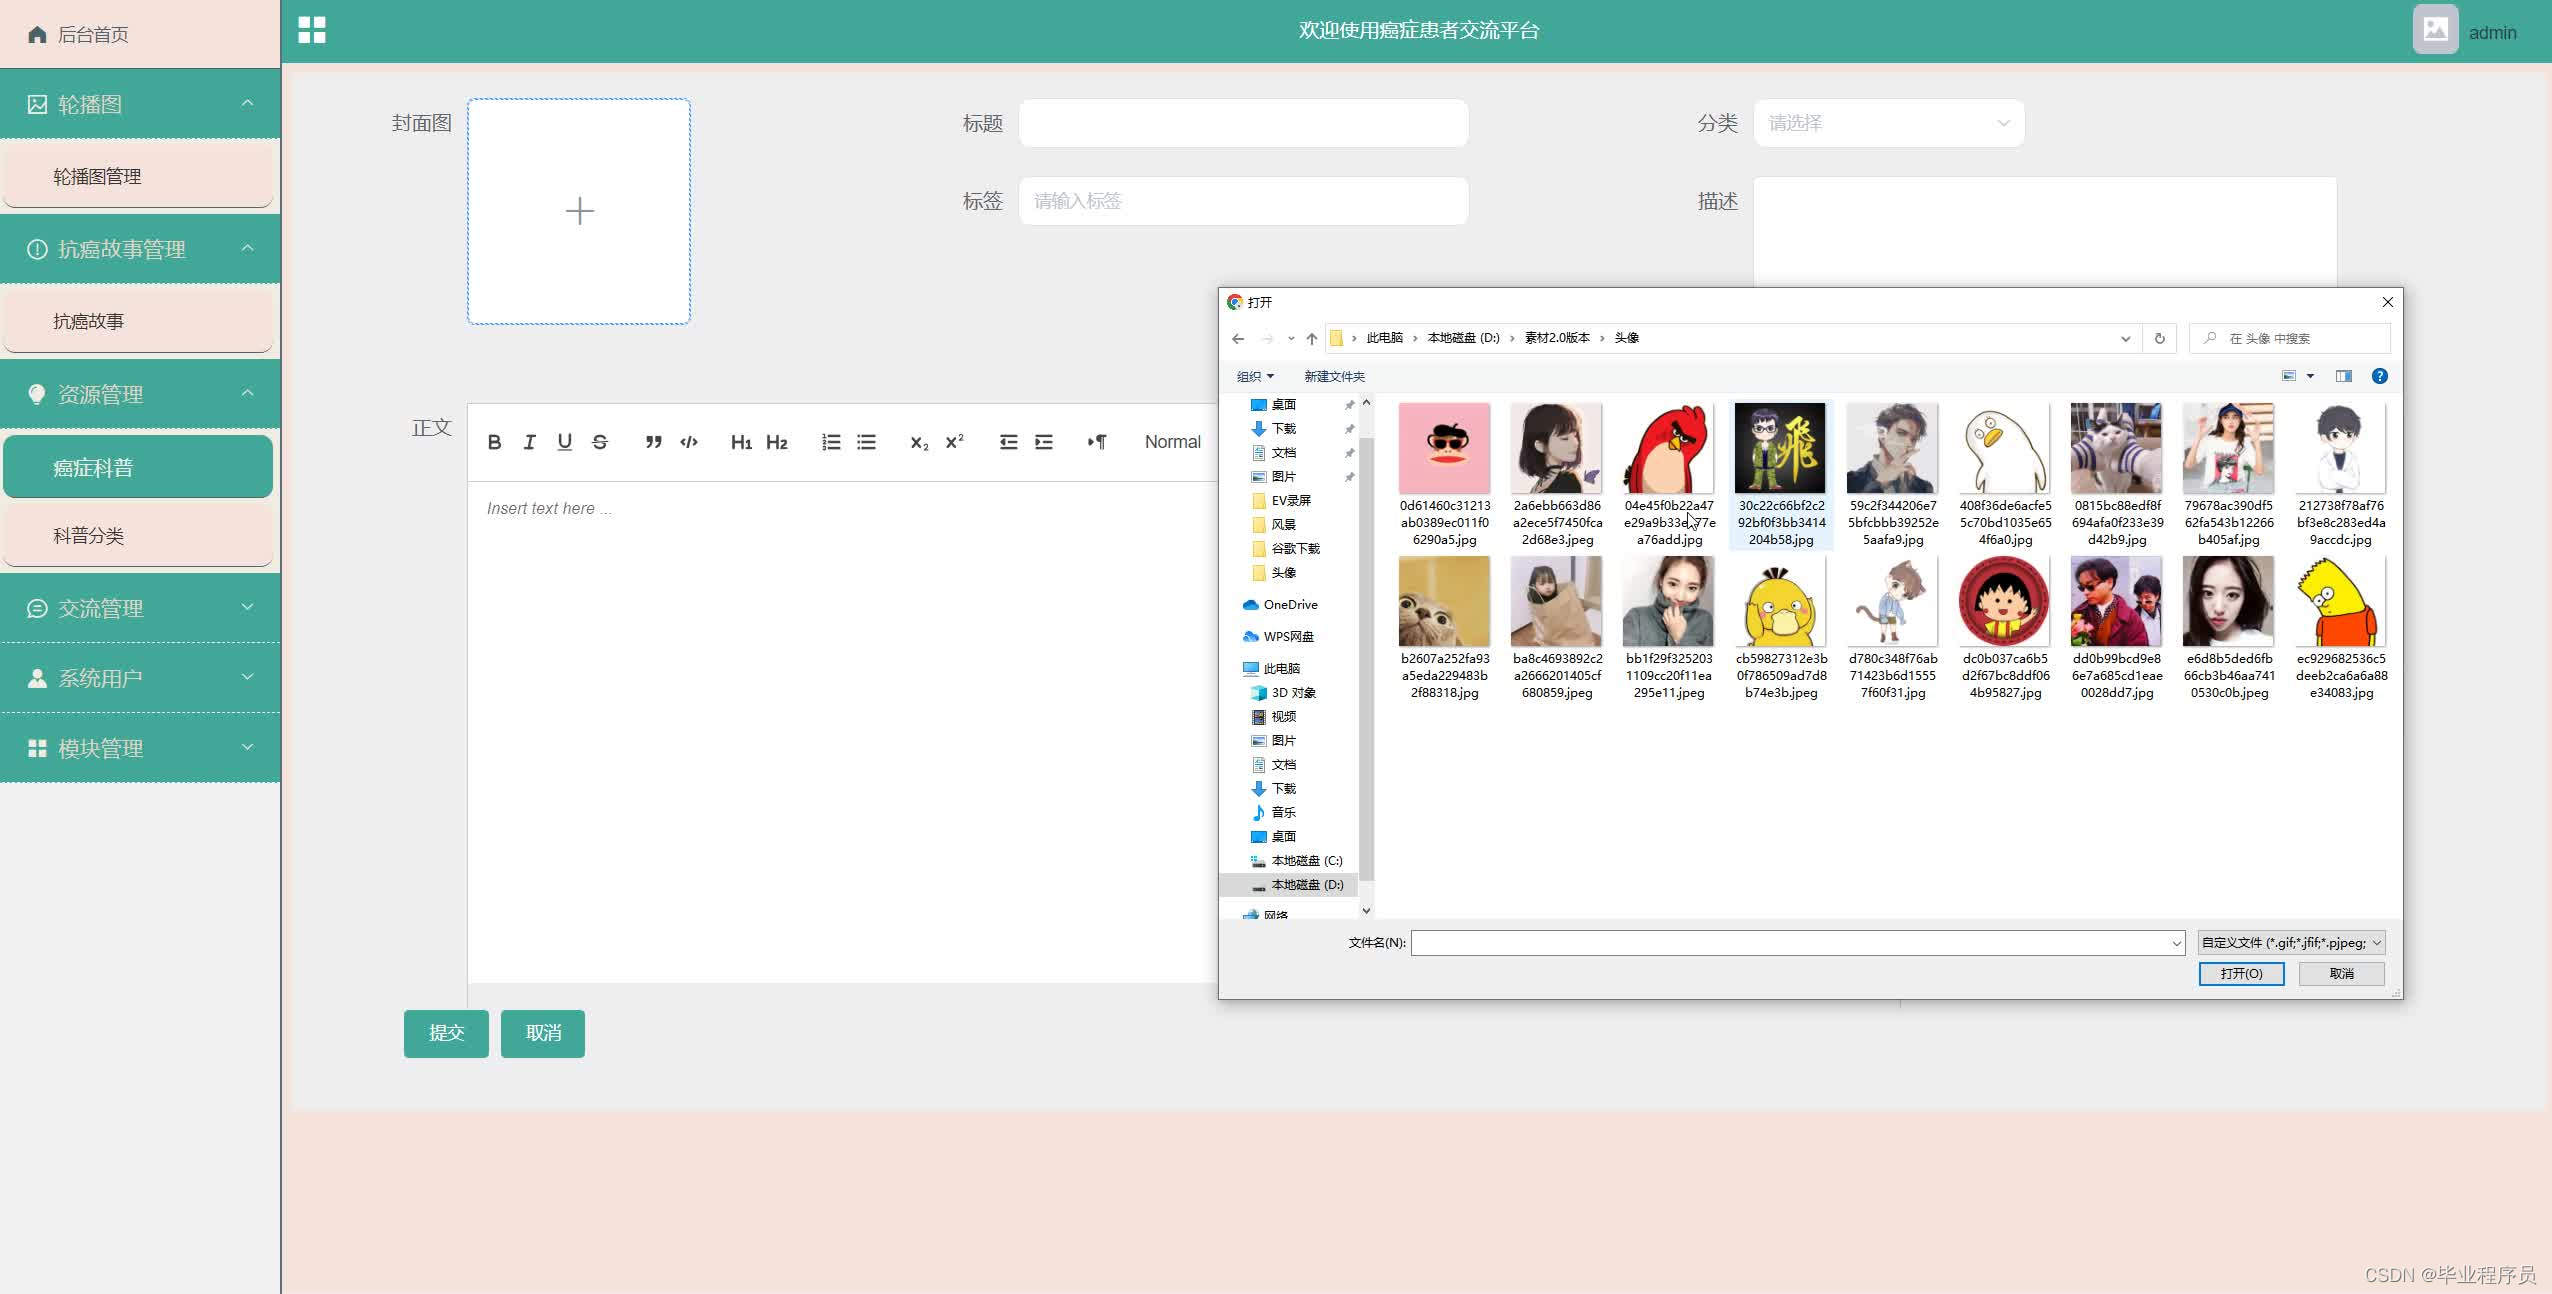Click the Strikethrough formatting icon
Viewport: 2552px width, 1294px height.
tap(597, 442)
